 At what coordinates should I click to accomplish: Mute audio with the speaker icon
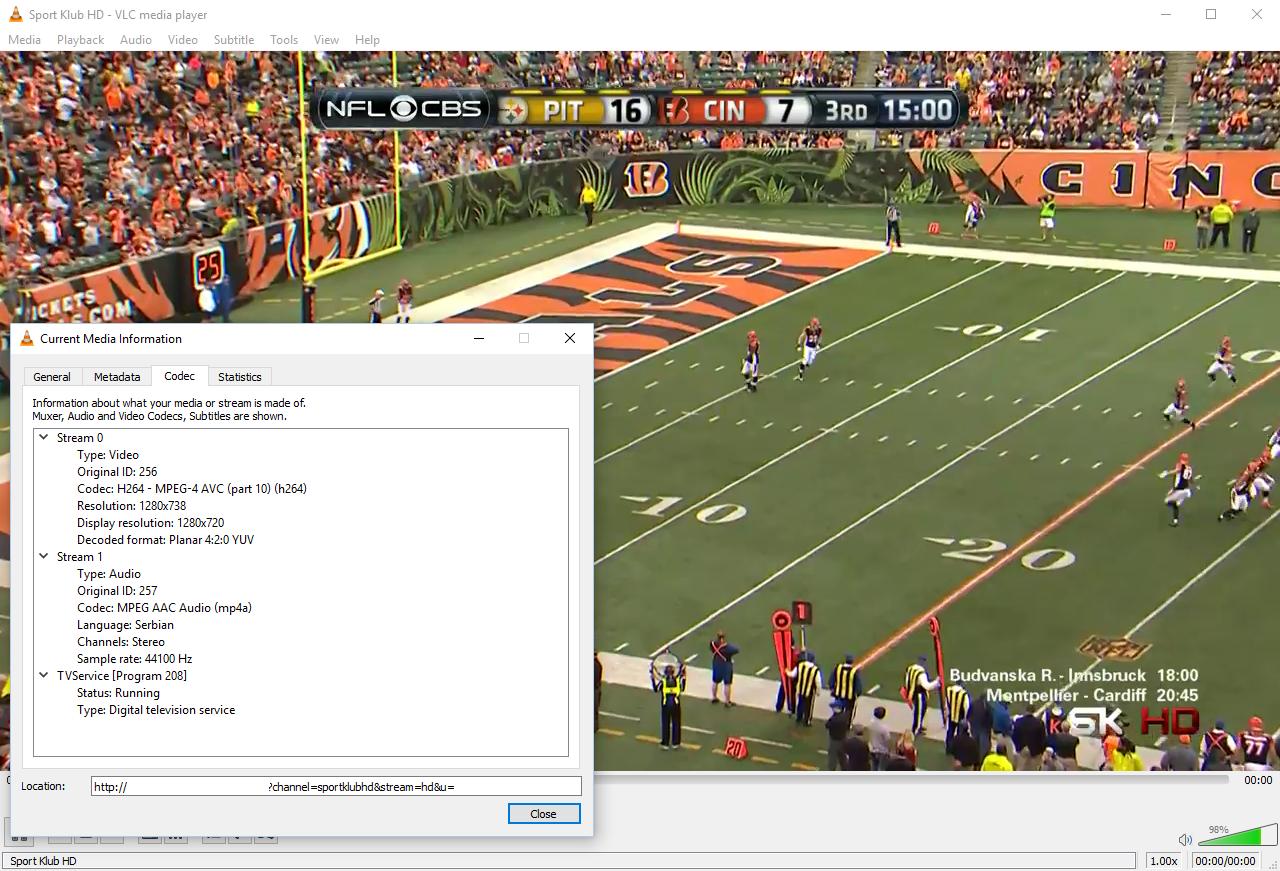point(1185,840)
